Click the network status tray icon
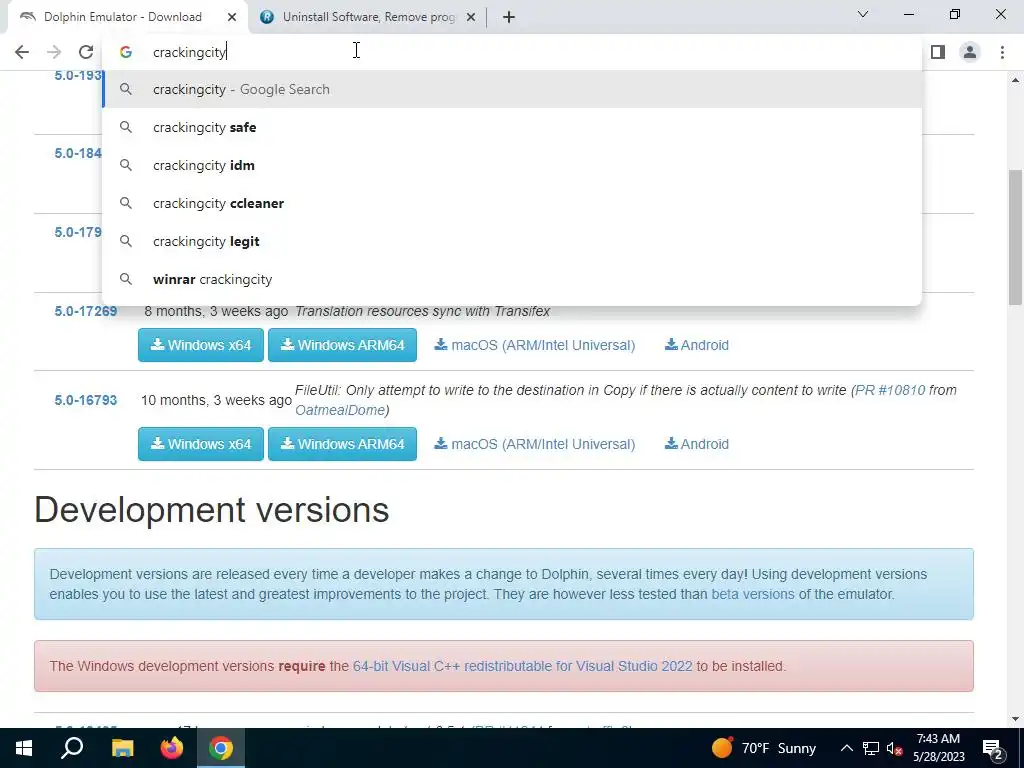This screenshot has width=1024, height=768. [x=871, y=748]
